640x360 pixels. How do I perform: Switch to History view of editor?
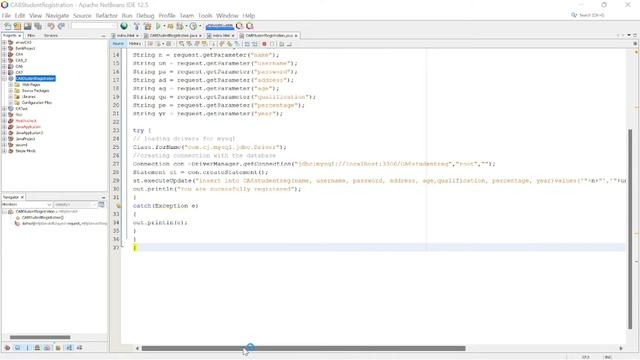pos(134,44)
